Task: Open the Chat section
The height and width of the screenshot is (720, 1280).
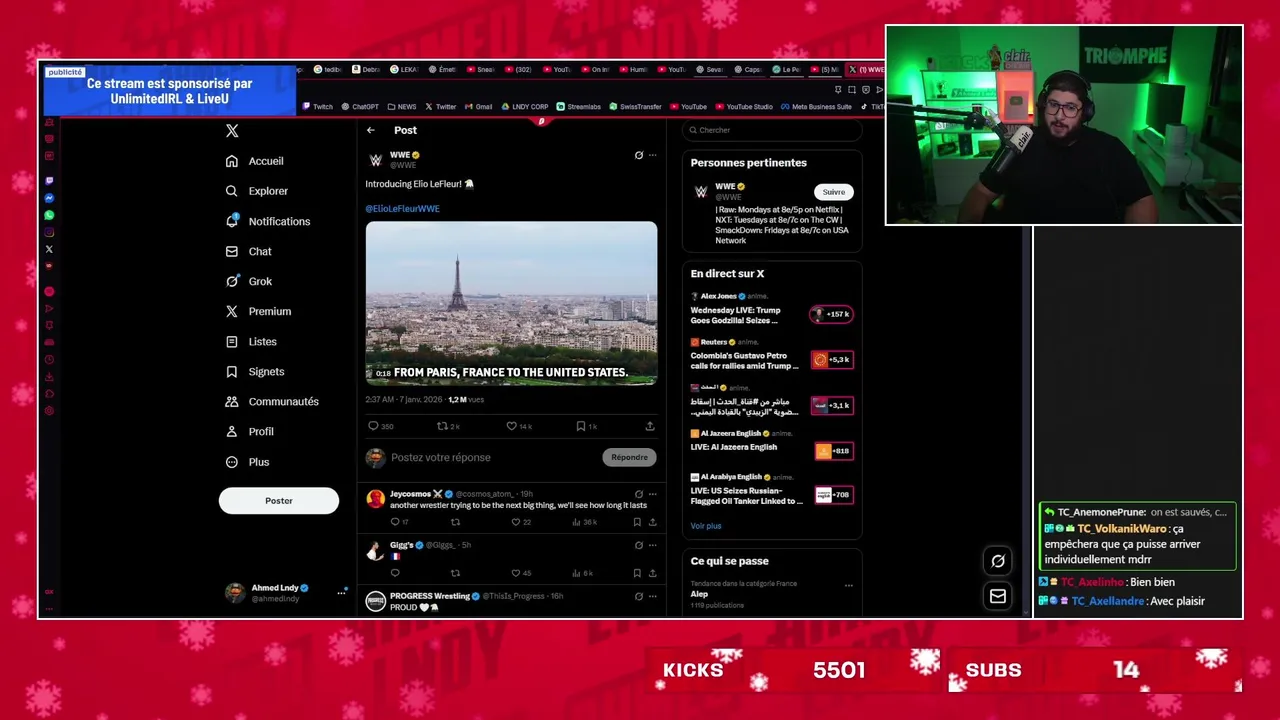Action: tap(248, 251)
